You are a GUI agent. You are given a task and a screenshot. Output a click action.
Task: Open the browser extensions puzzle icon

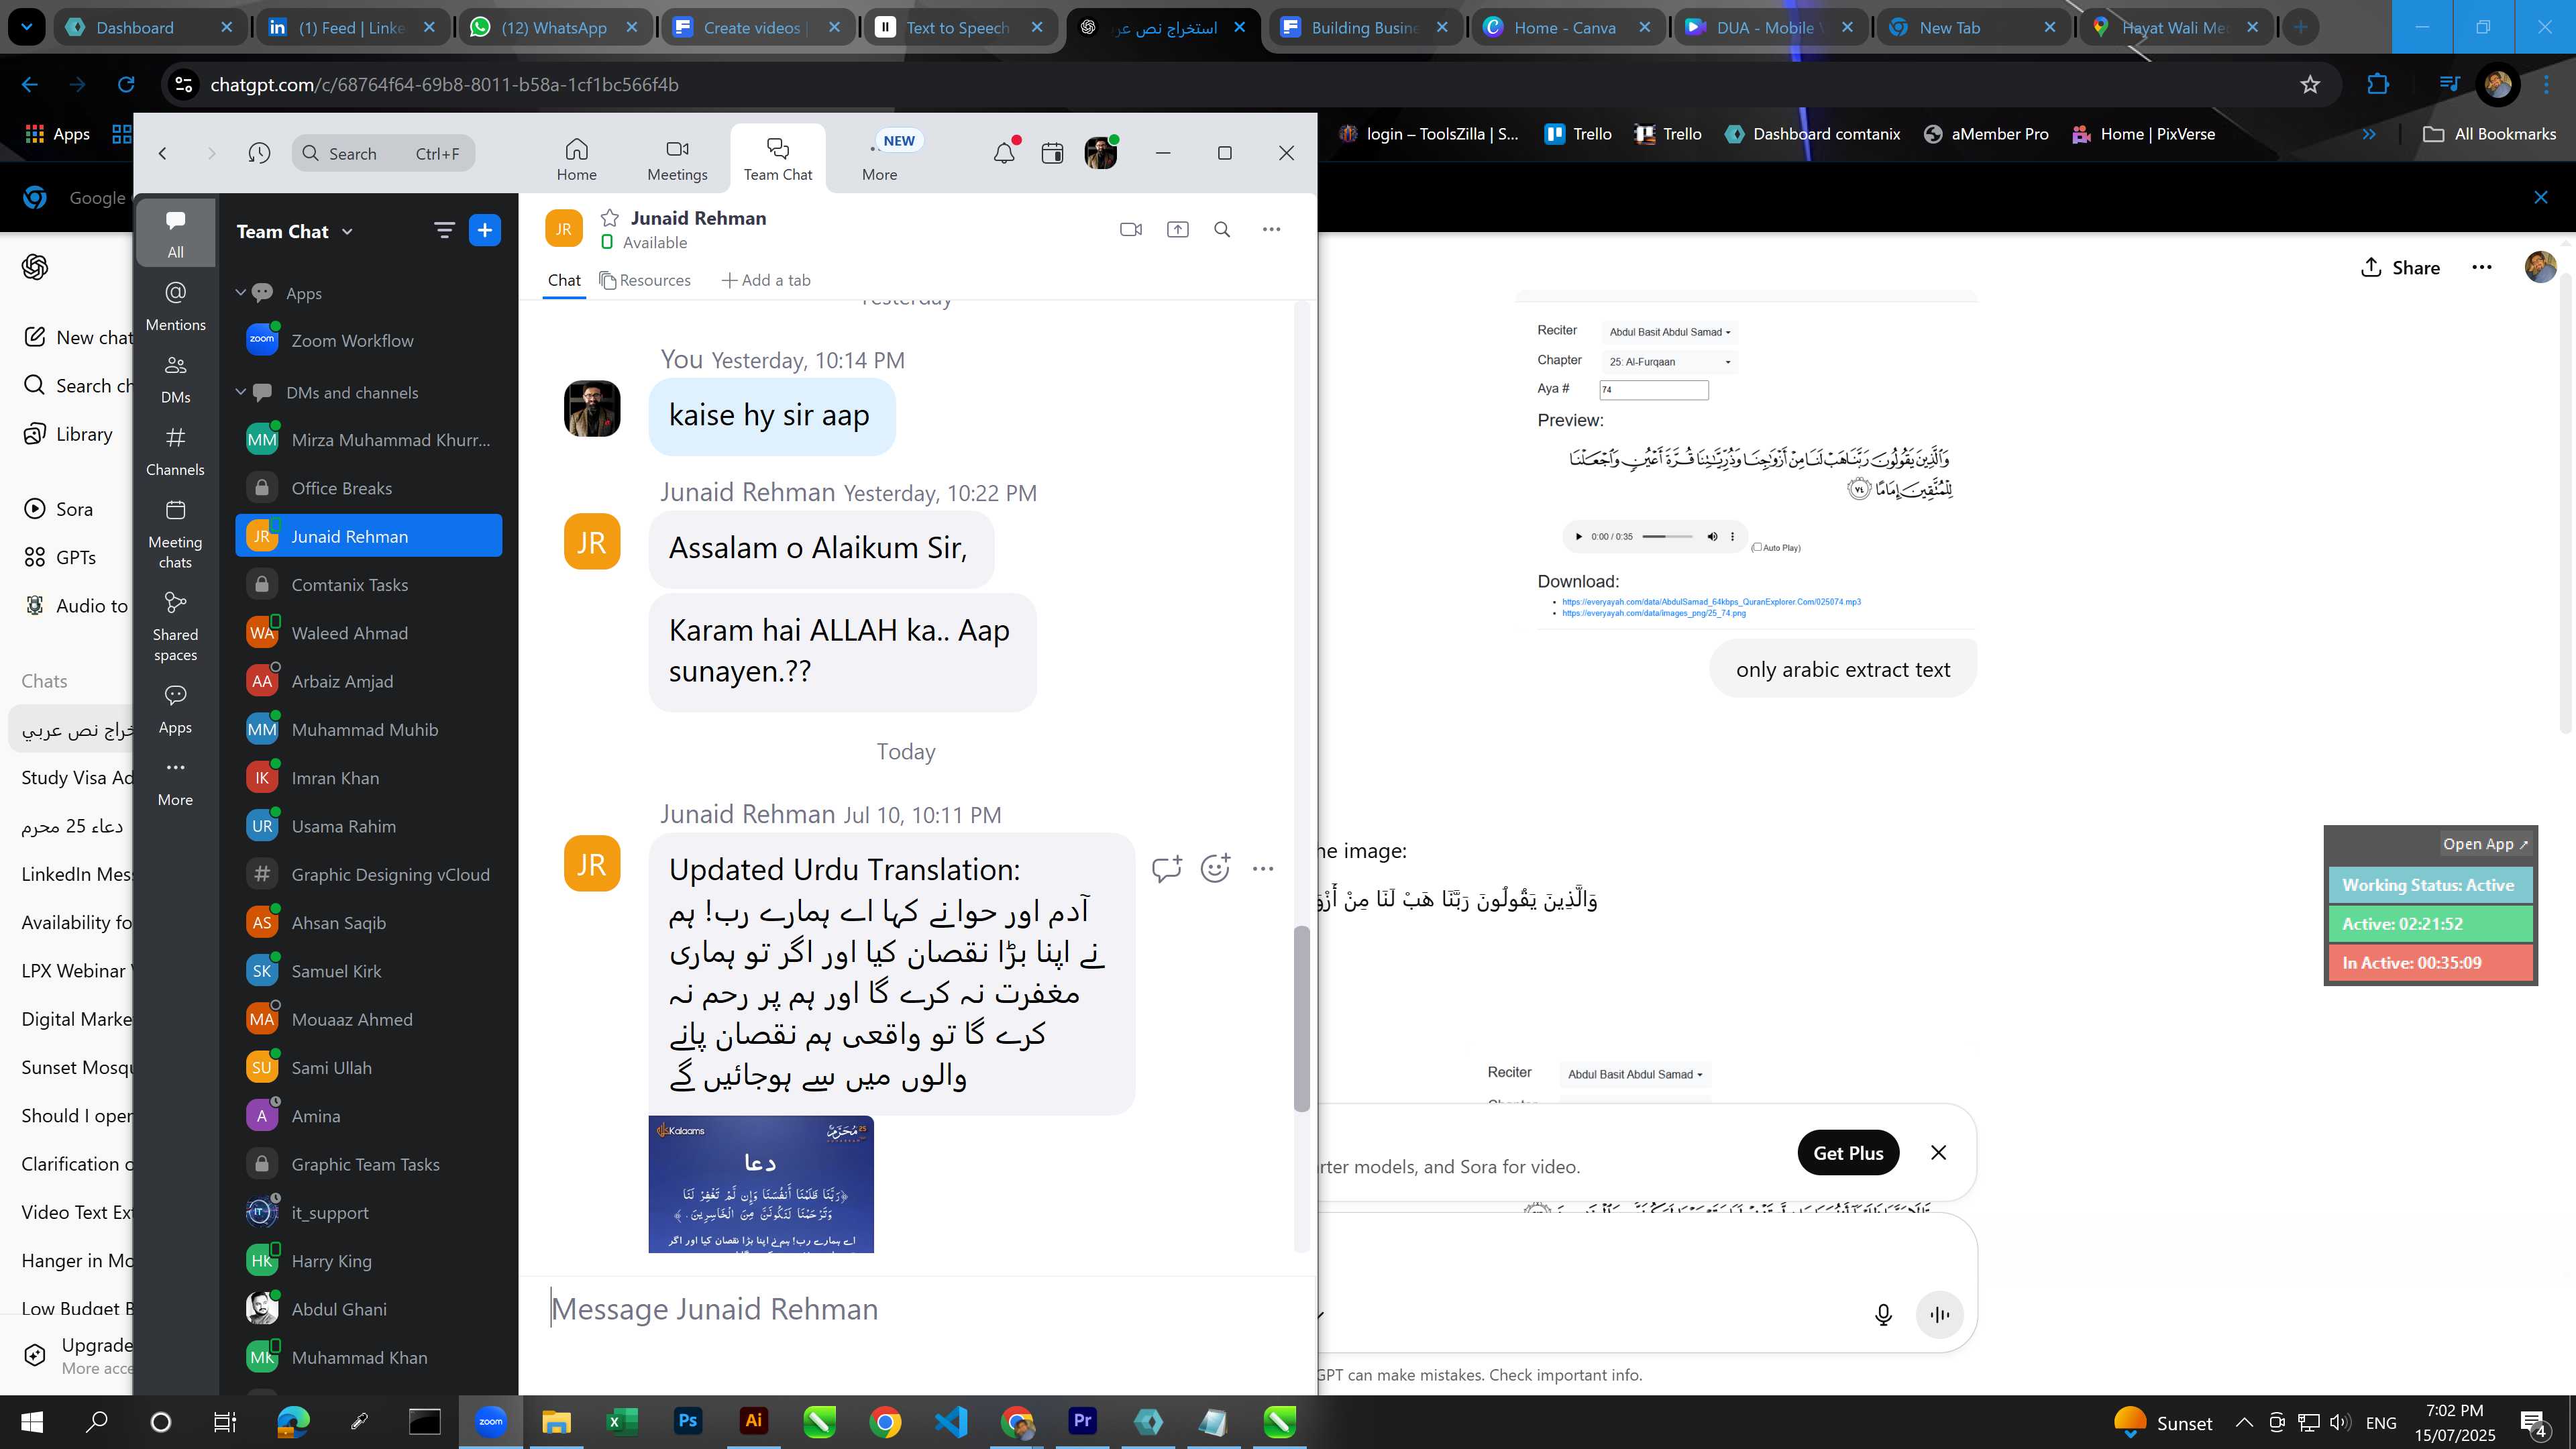point(2378,85)
